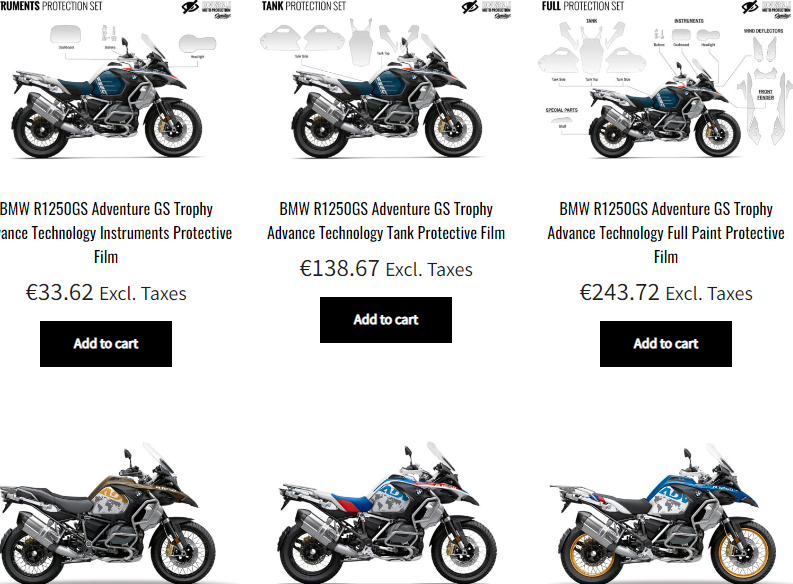
Task: Open the Full Paint Protective Film title link
Action: 666,233
